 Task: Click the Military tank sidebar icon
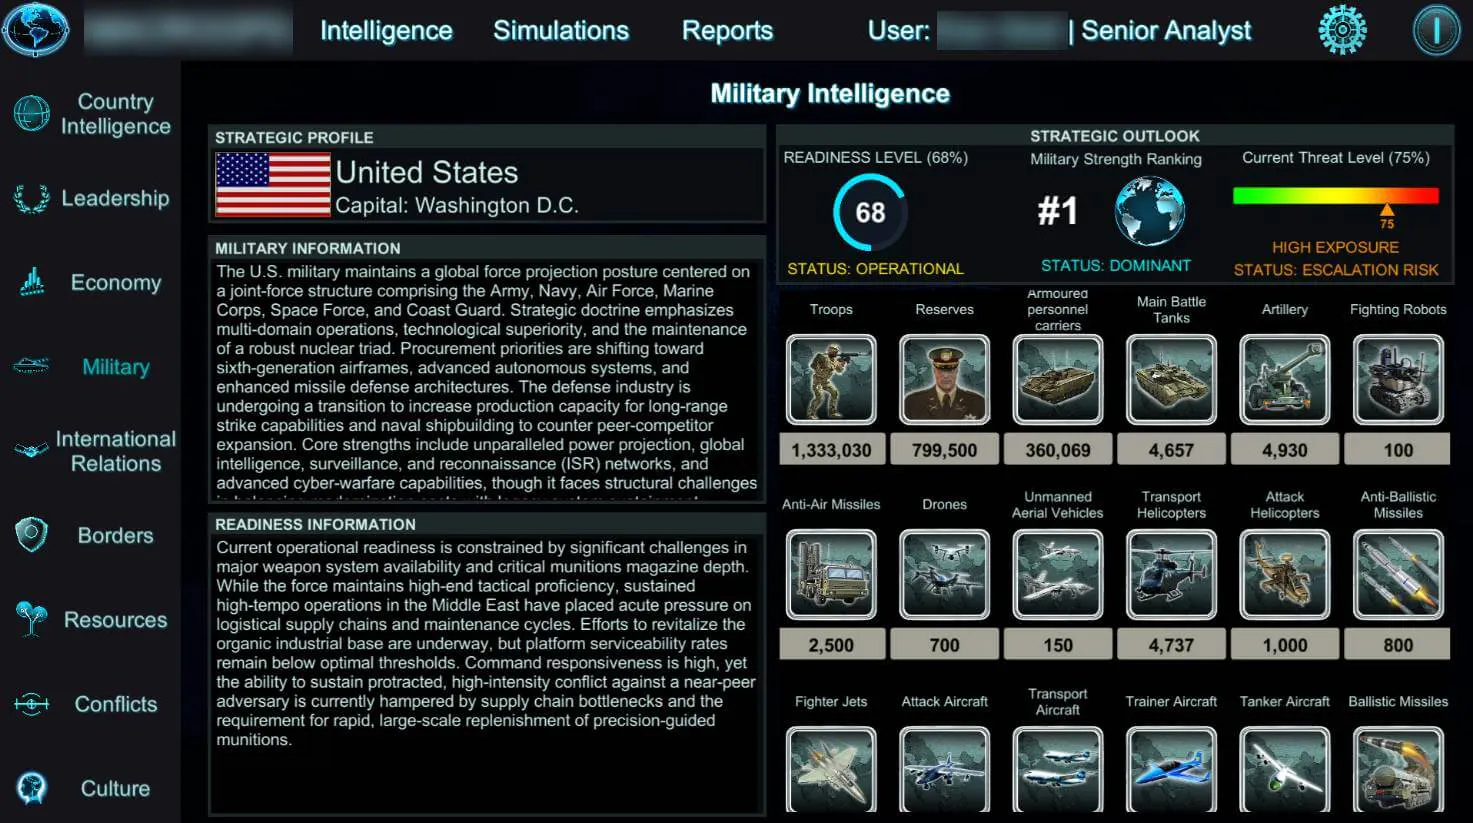[x=32, y=367]
